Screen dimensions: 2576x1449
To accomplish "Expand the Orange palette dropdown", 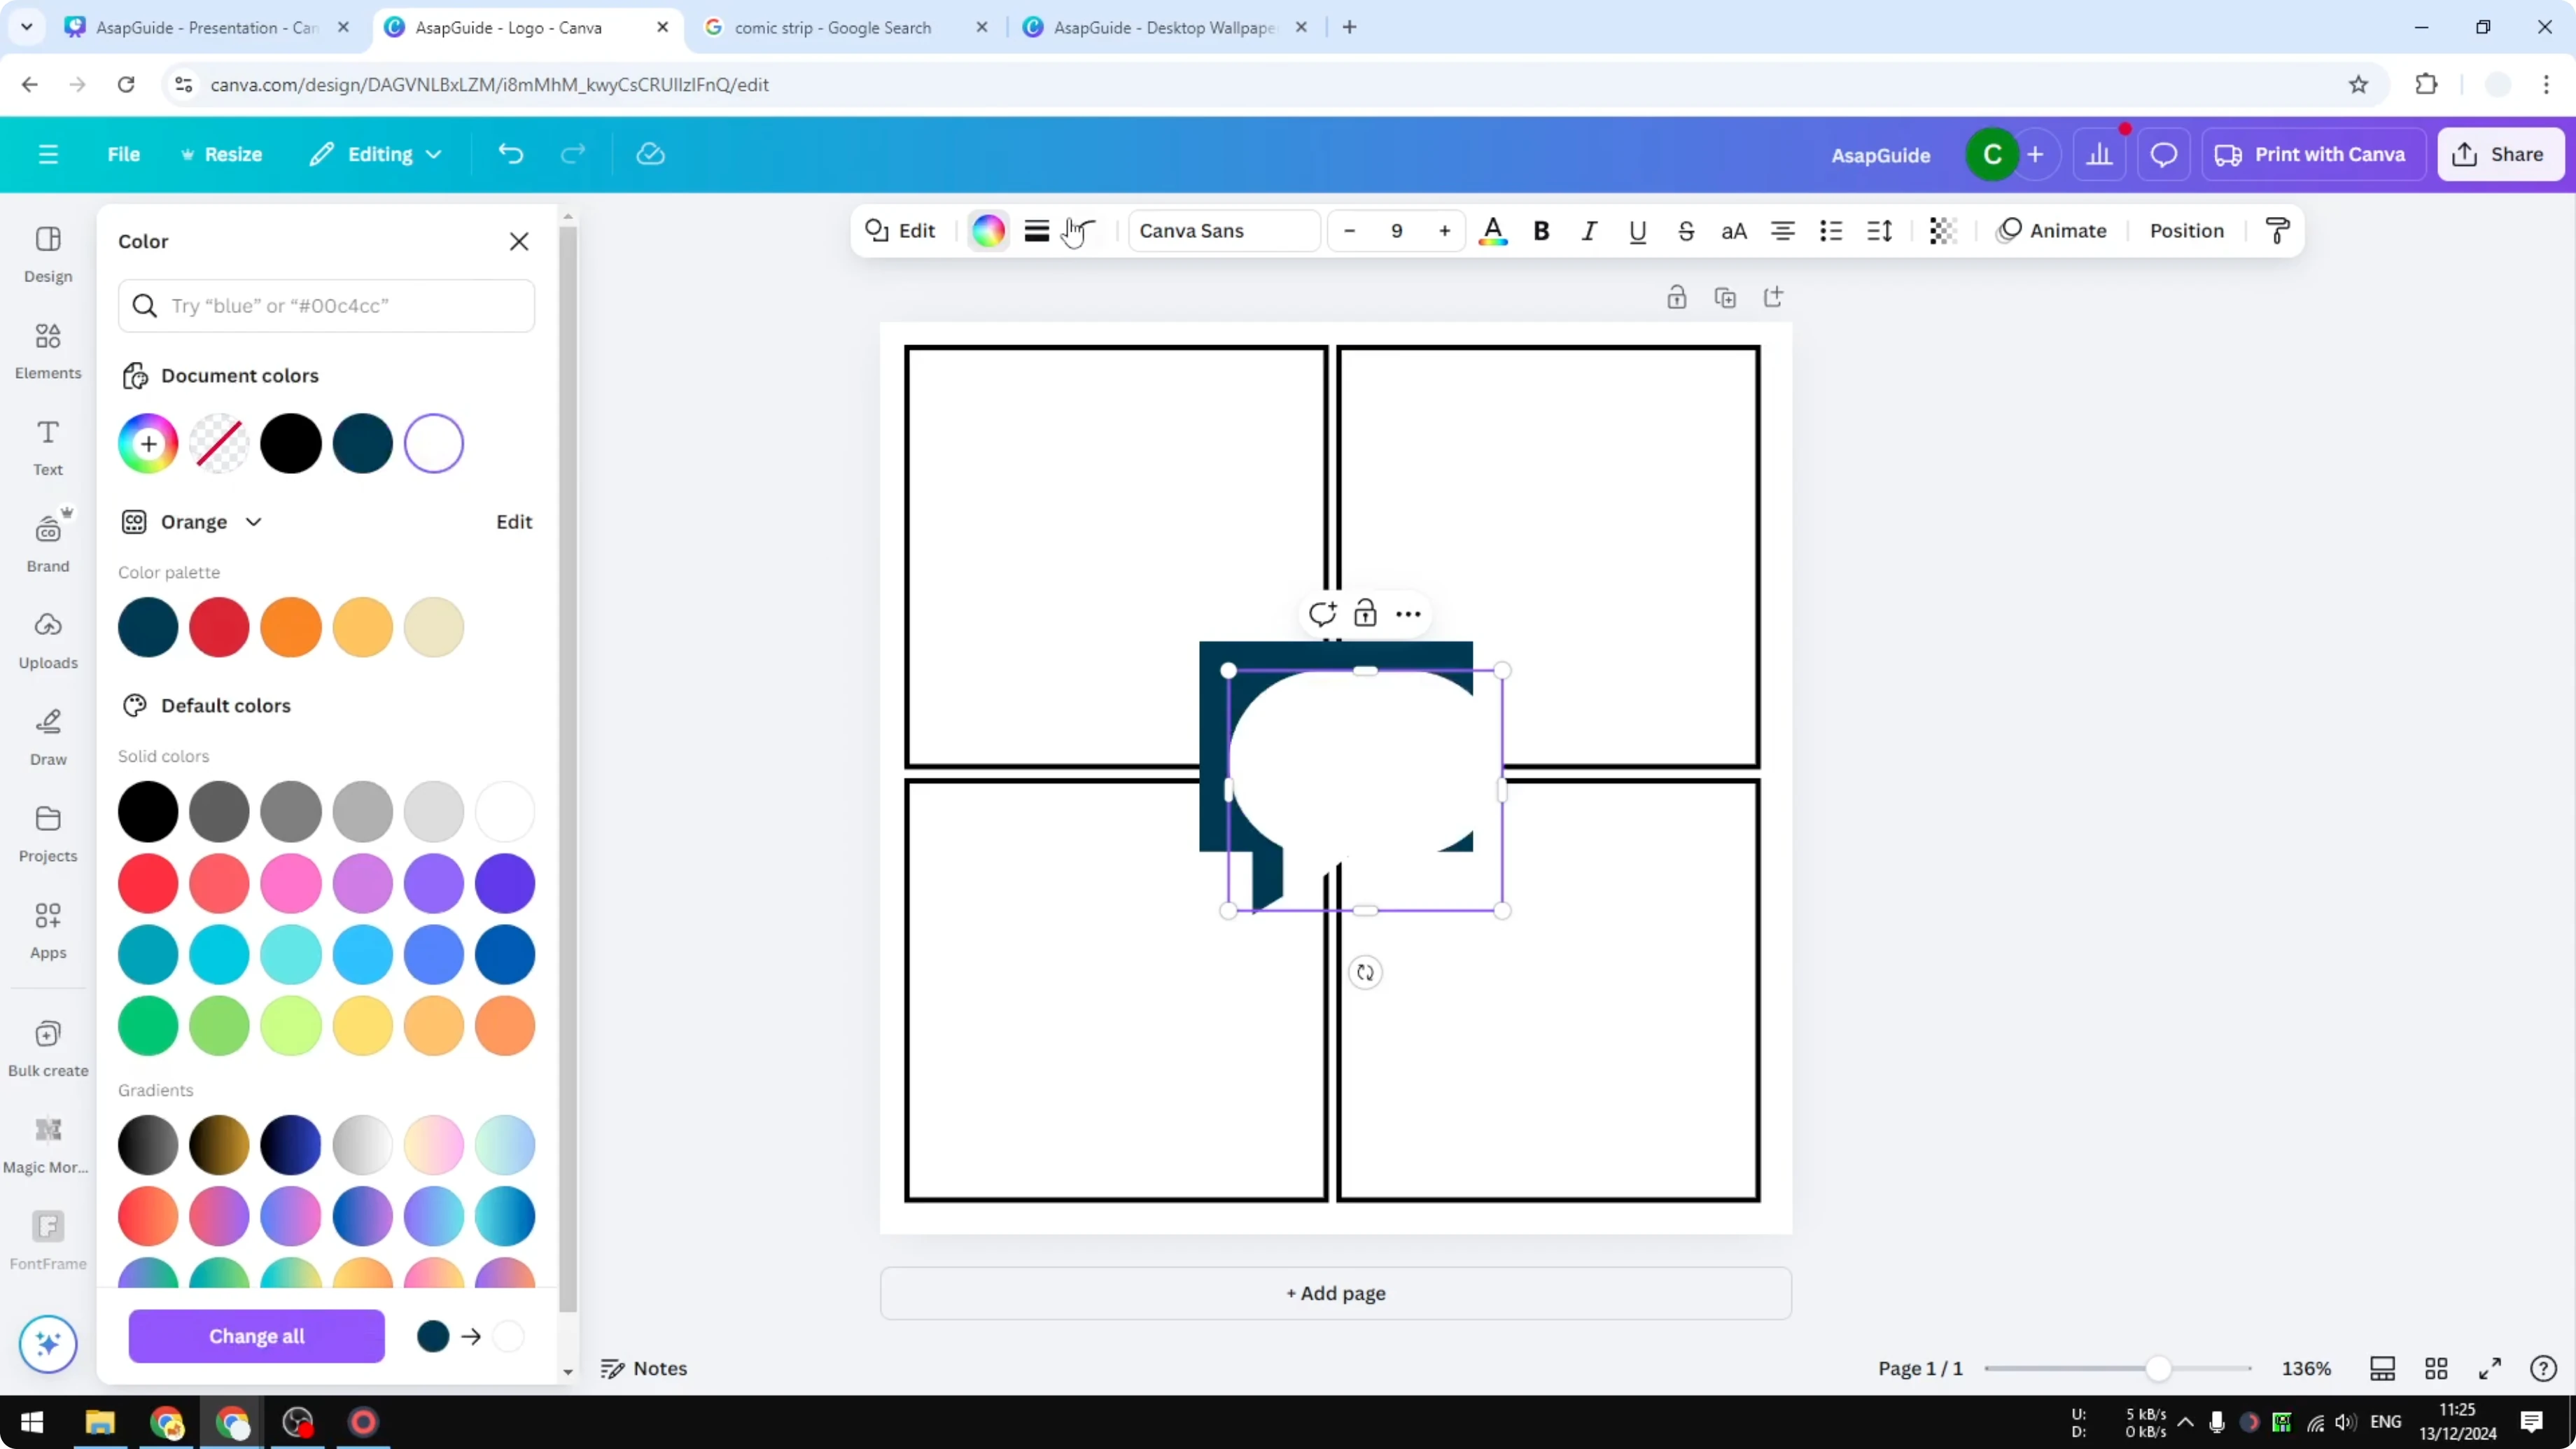I will [x=254, y=521].
